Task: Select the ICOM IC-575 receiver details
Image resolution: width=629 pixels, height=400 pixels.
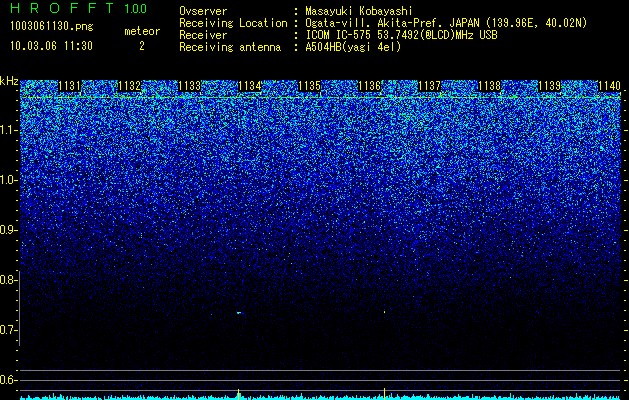Action: 401,35
